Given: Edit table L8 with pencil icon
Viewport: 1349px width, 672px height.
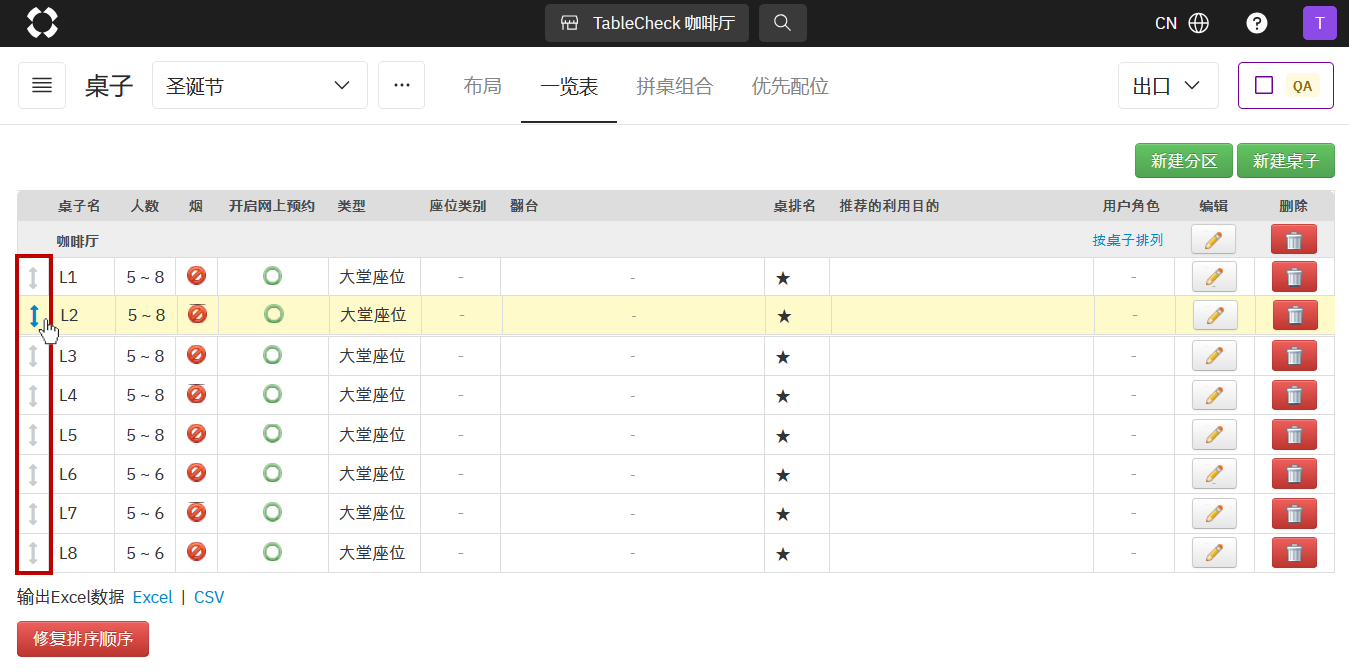Looking at the screenshot, I should (1214, 553).
